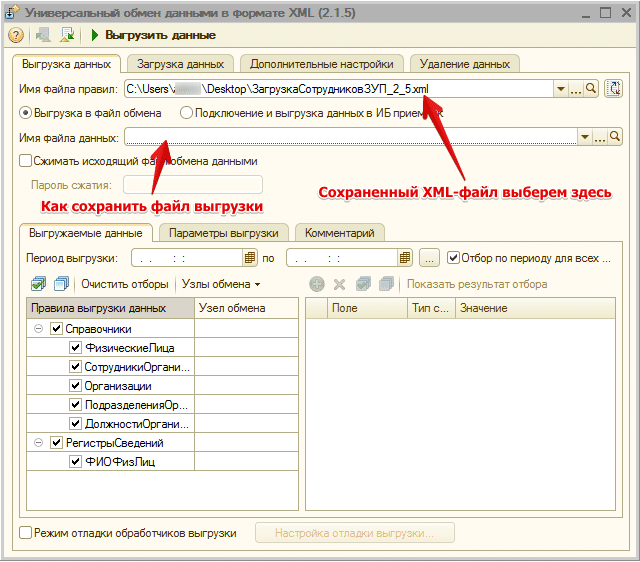The height and width of the screenshot is (562, 640).
Task: Open calendar picker for period end date
Action: coord(405,258)
